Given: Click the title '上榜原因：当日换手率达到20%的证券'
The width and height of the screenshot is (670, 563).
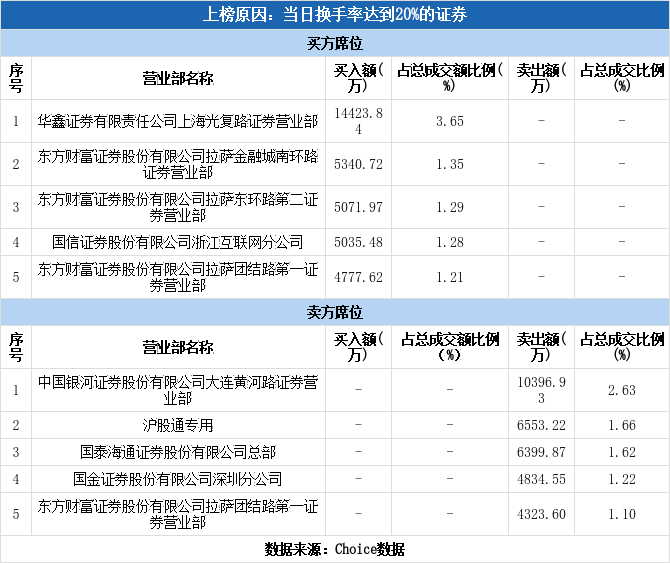Looking at the screenshot, I should (x=335, y=15).
